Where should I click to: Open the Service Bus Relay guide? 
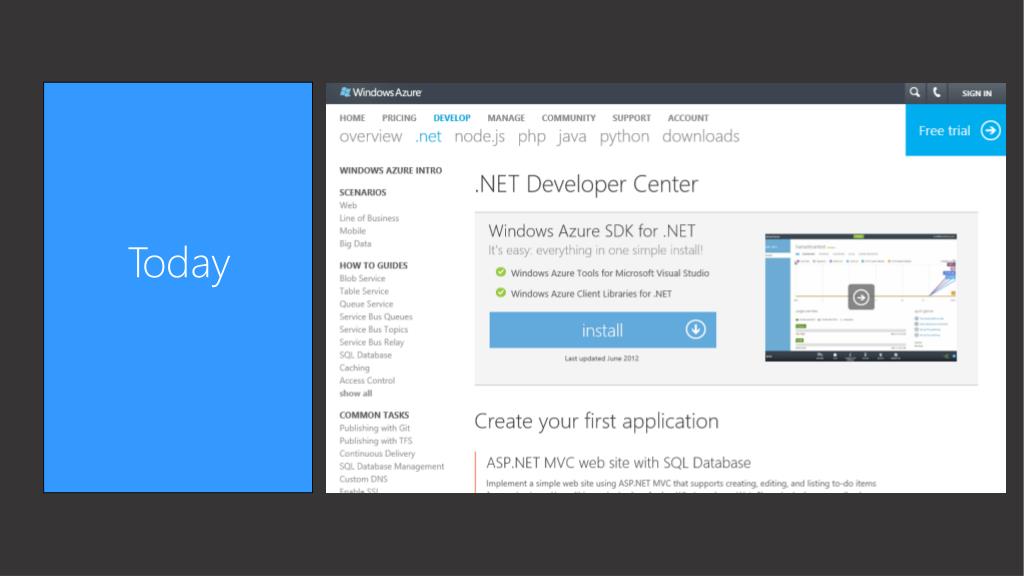click(x=372, y=342)
